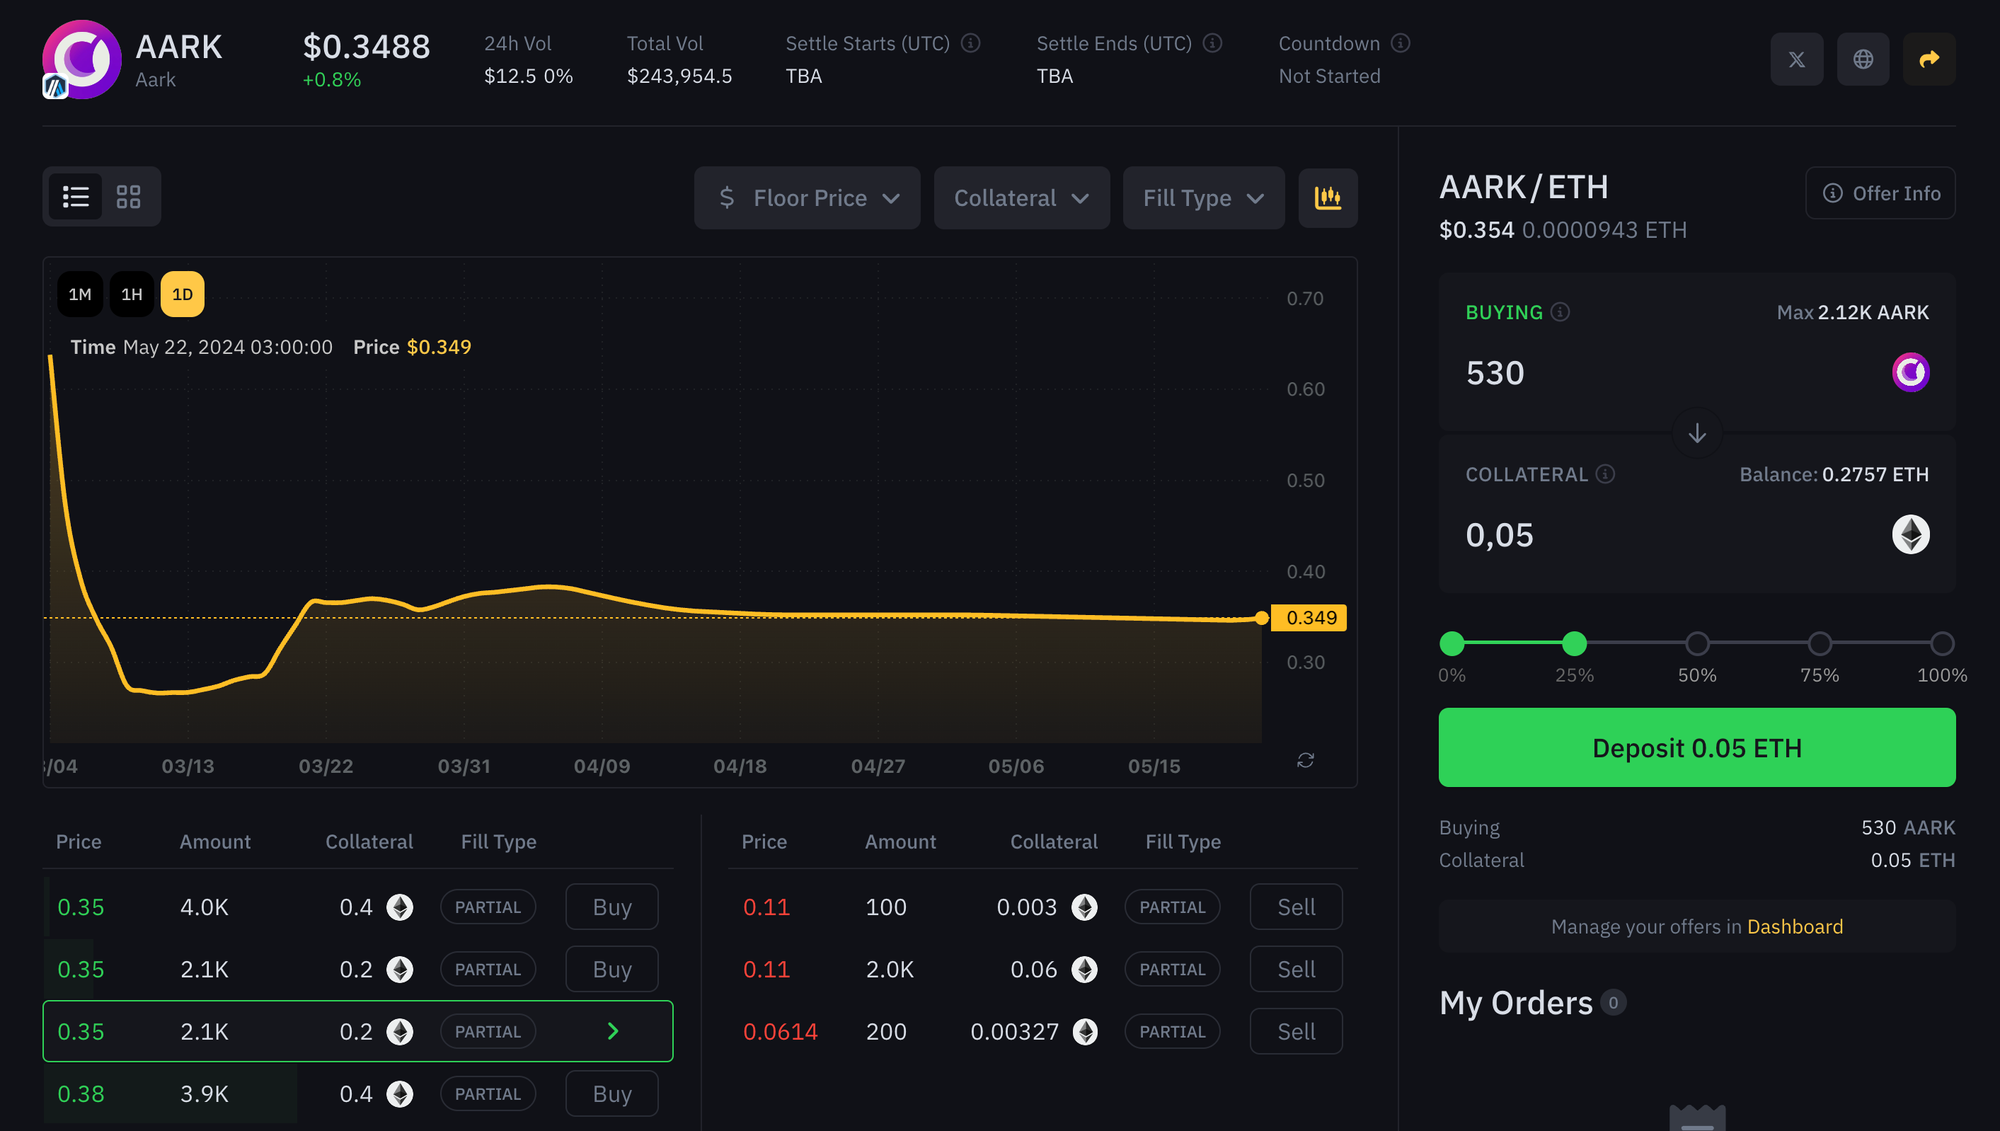Screen dimensions: 2000x1131
Task: Switch to list view layout
Action: point(76,197)
